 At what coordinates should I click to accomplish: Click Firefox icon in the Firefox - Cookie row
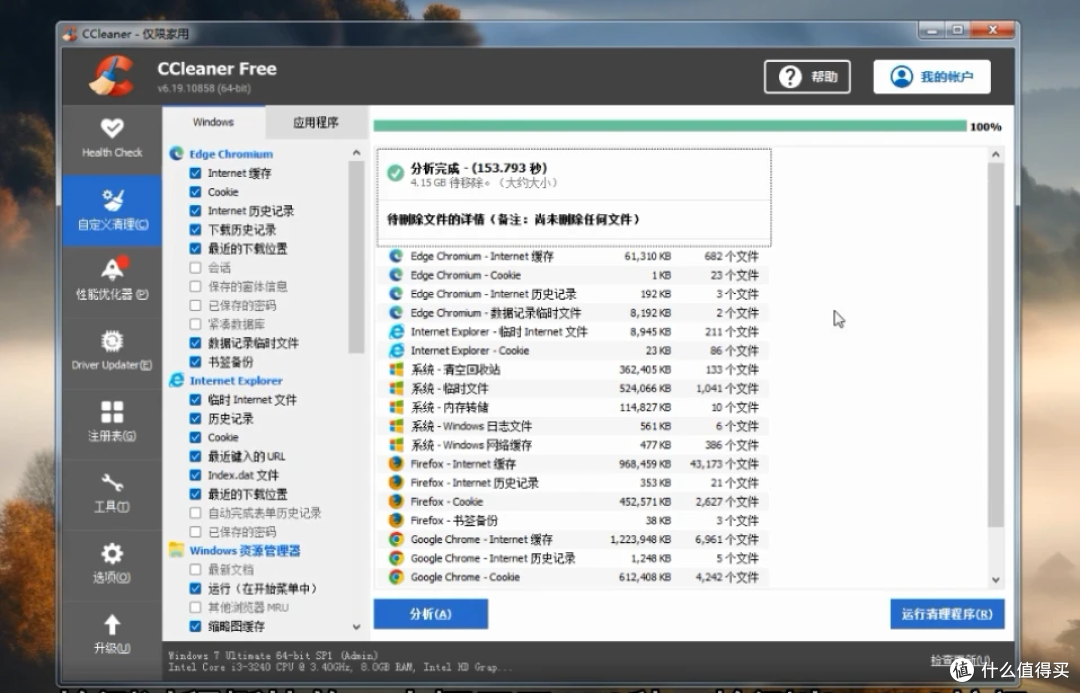pos(396,501)
